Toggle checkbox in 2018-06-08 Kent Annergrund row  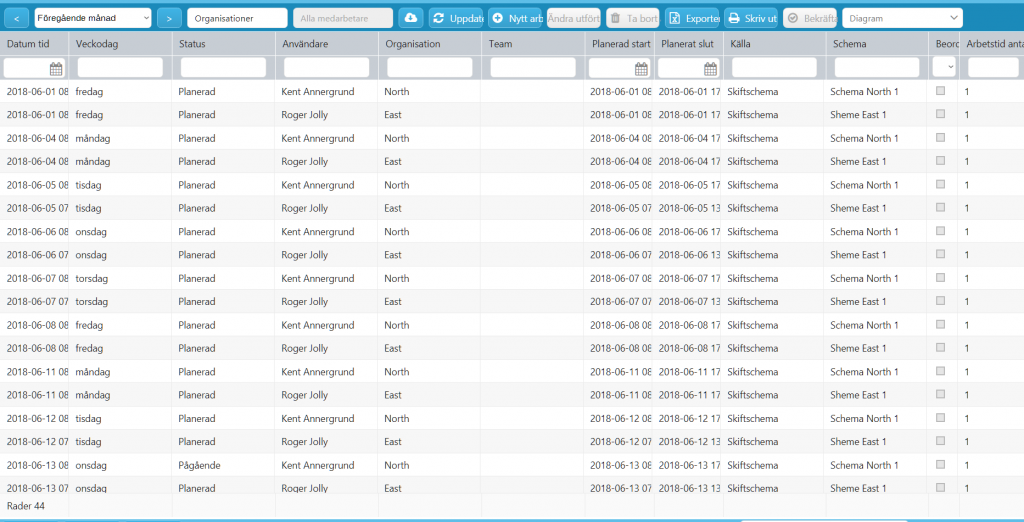(x=940, y=324)
